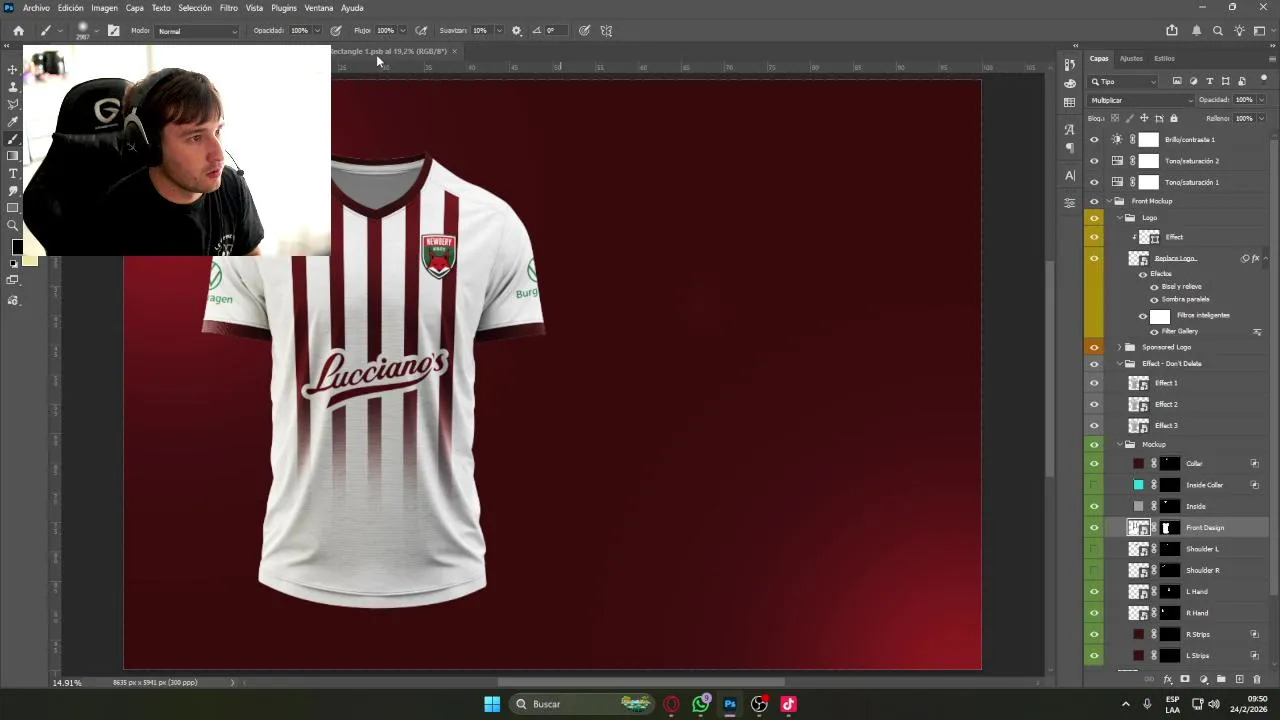Image resolution: width=1280 pixels, height=720 pixels.
Task: Delete layer trash icon
Action: 1257,679
